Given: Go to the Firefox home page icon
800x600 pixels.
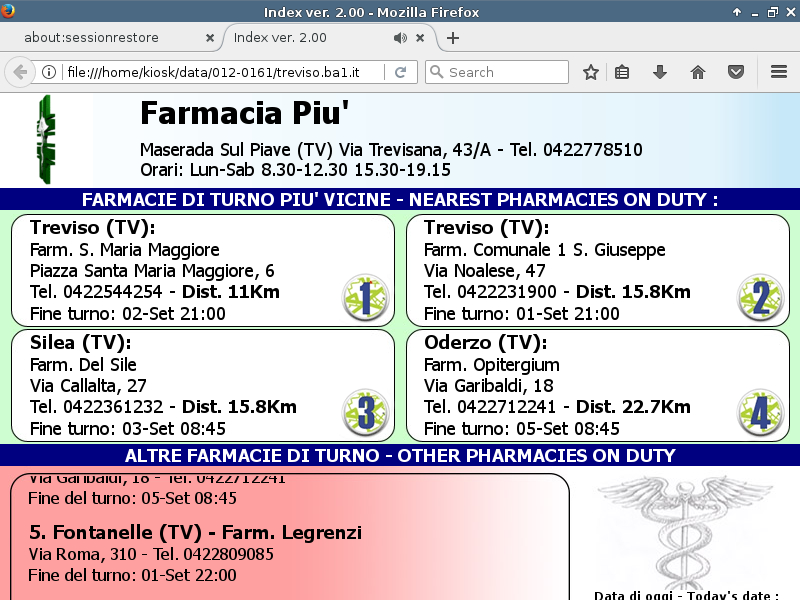Looking at the screenshot, I should (x=698, y=72).
